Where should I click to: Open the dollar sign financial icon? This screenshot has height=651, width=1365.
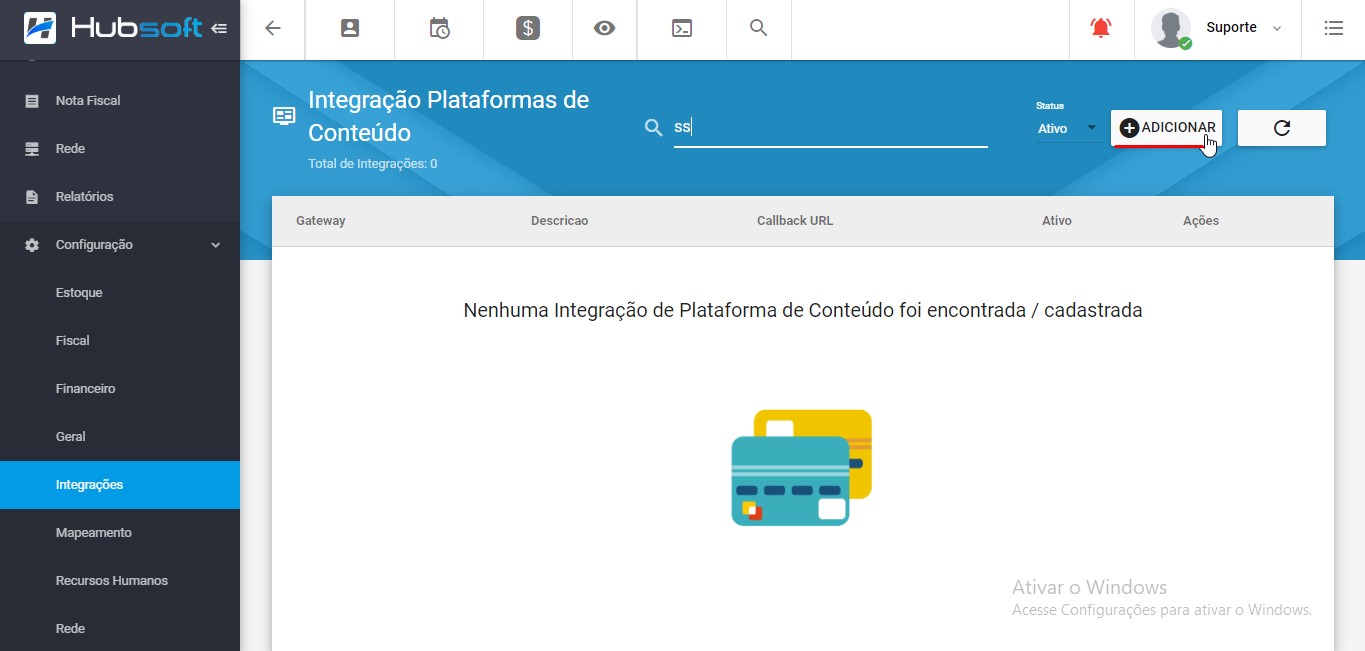click(528, 28)
